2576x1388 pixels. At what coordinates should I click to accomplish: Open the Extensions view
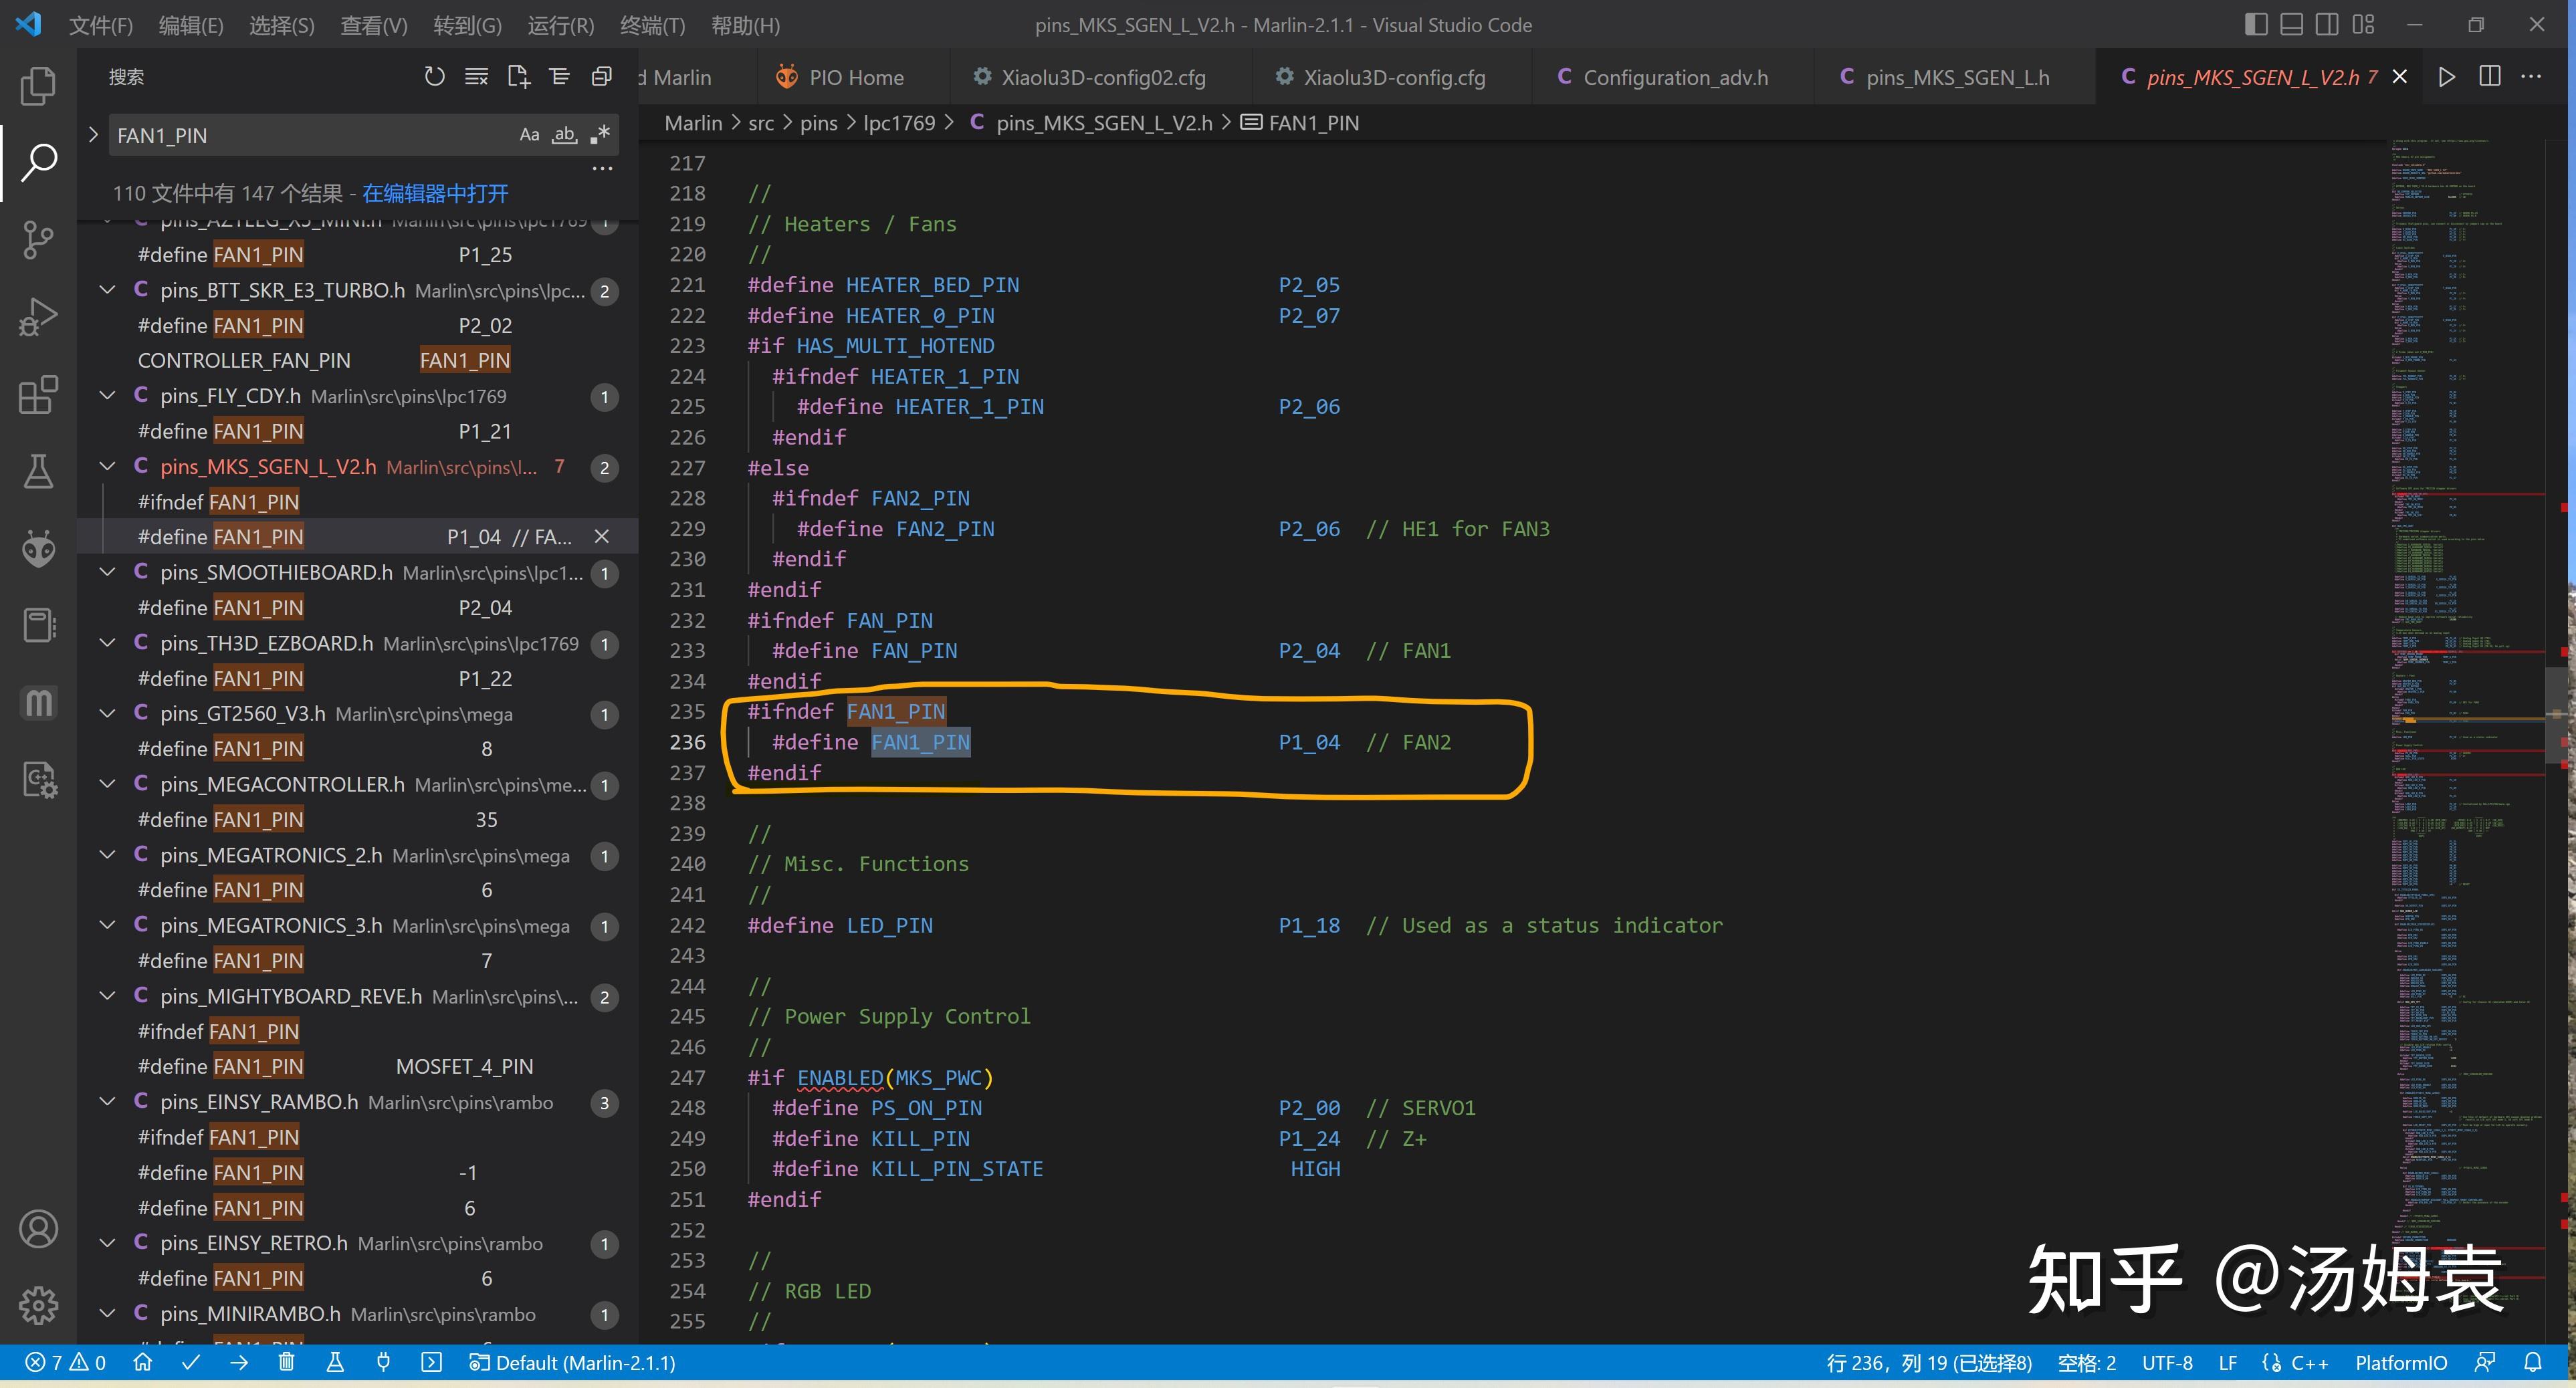click(x=38, y=395)
